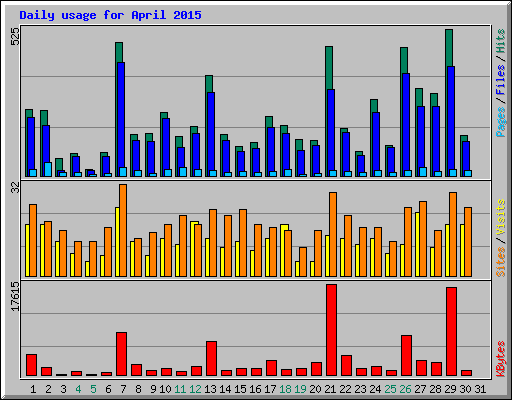Select the "Pages" legend label
Viewport: 512px width, 400px height.
pyautogui.click(x=500, y=122)
